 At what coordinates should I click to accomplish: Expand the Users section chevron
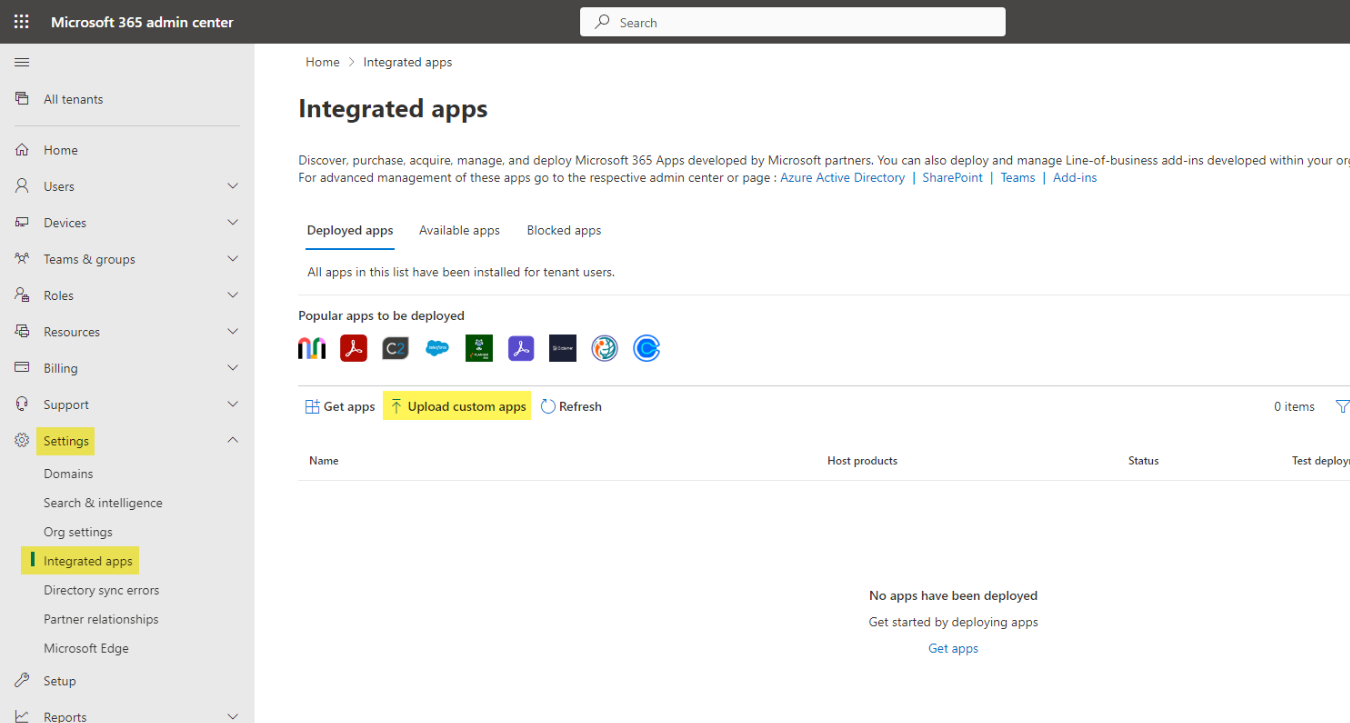tap(232, 186)
